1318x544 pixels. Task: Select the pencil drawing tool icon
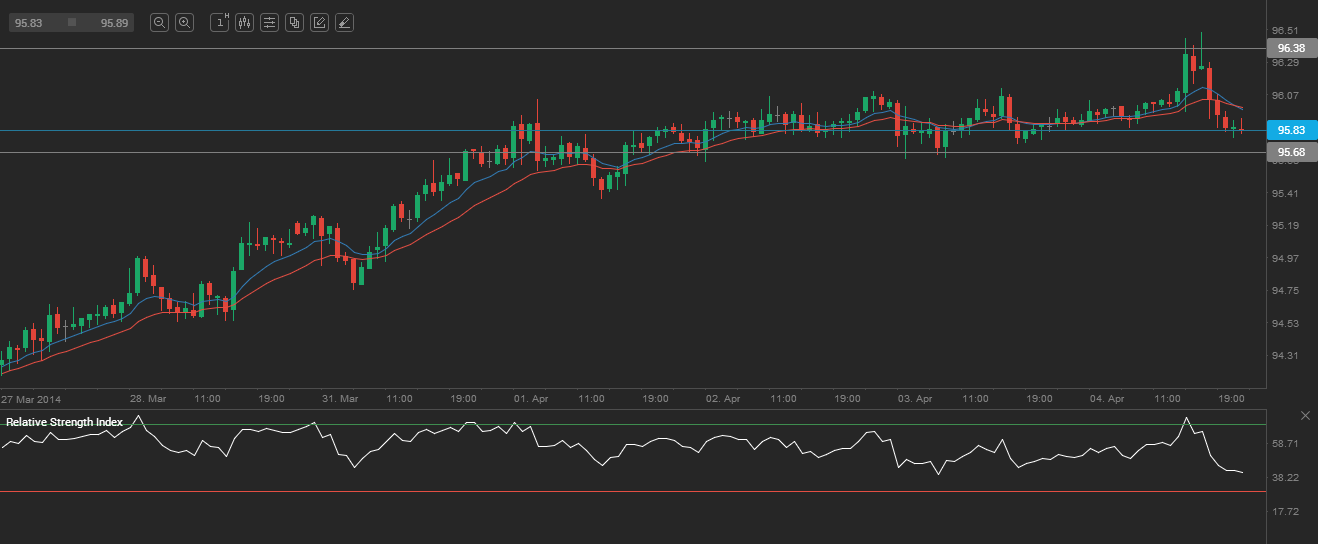[x=319, y=22]
